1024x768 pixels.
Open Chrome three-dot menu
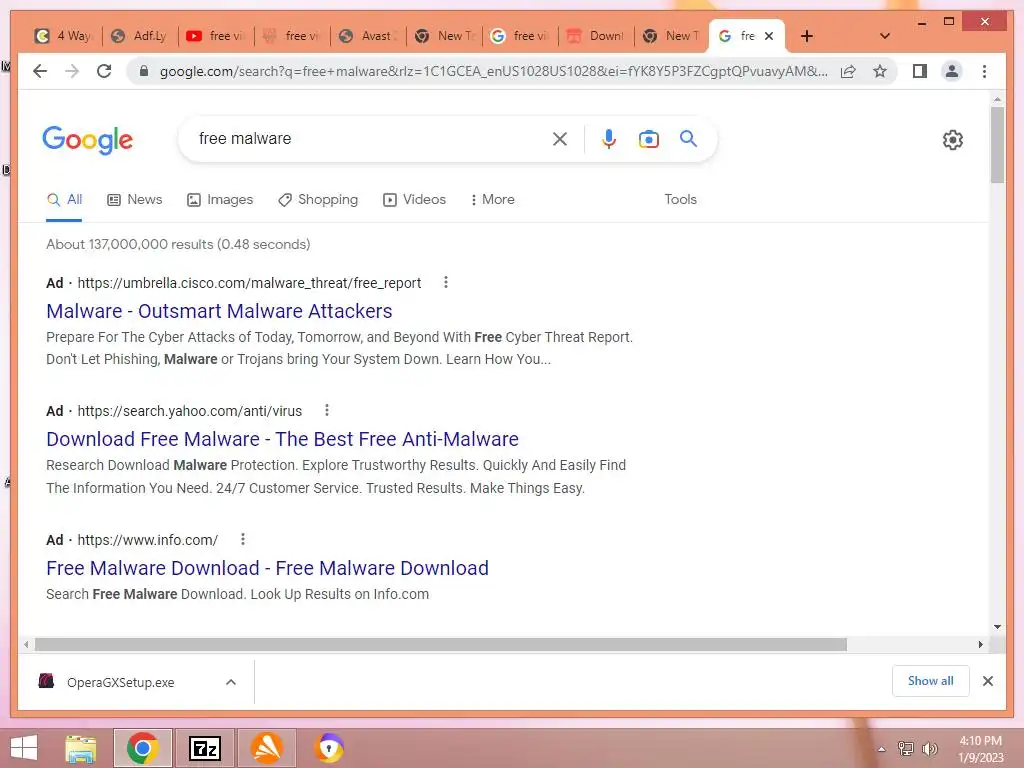(984, 71)
